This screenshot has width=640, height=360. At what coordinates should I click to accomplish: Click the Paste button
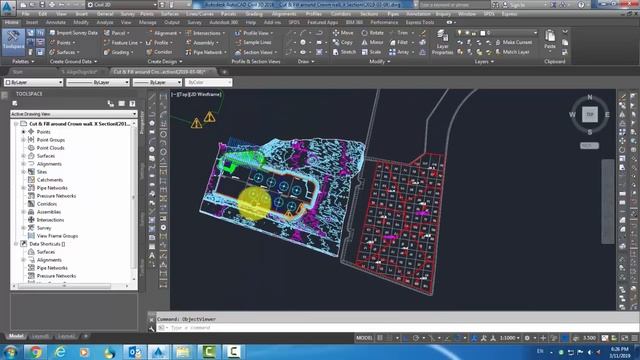point(550,40)
